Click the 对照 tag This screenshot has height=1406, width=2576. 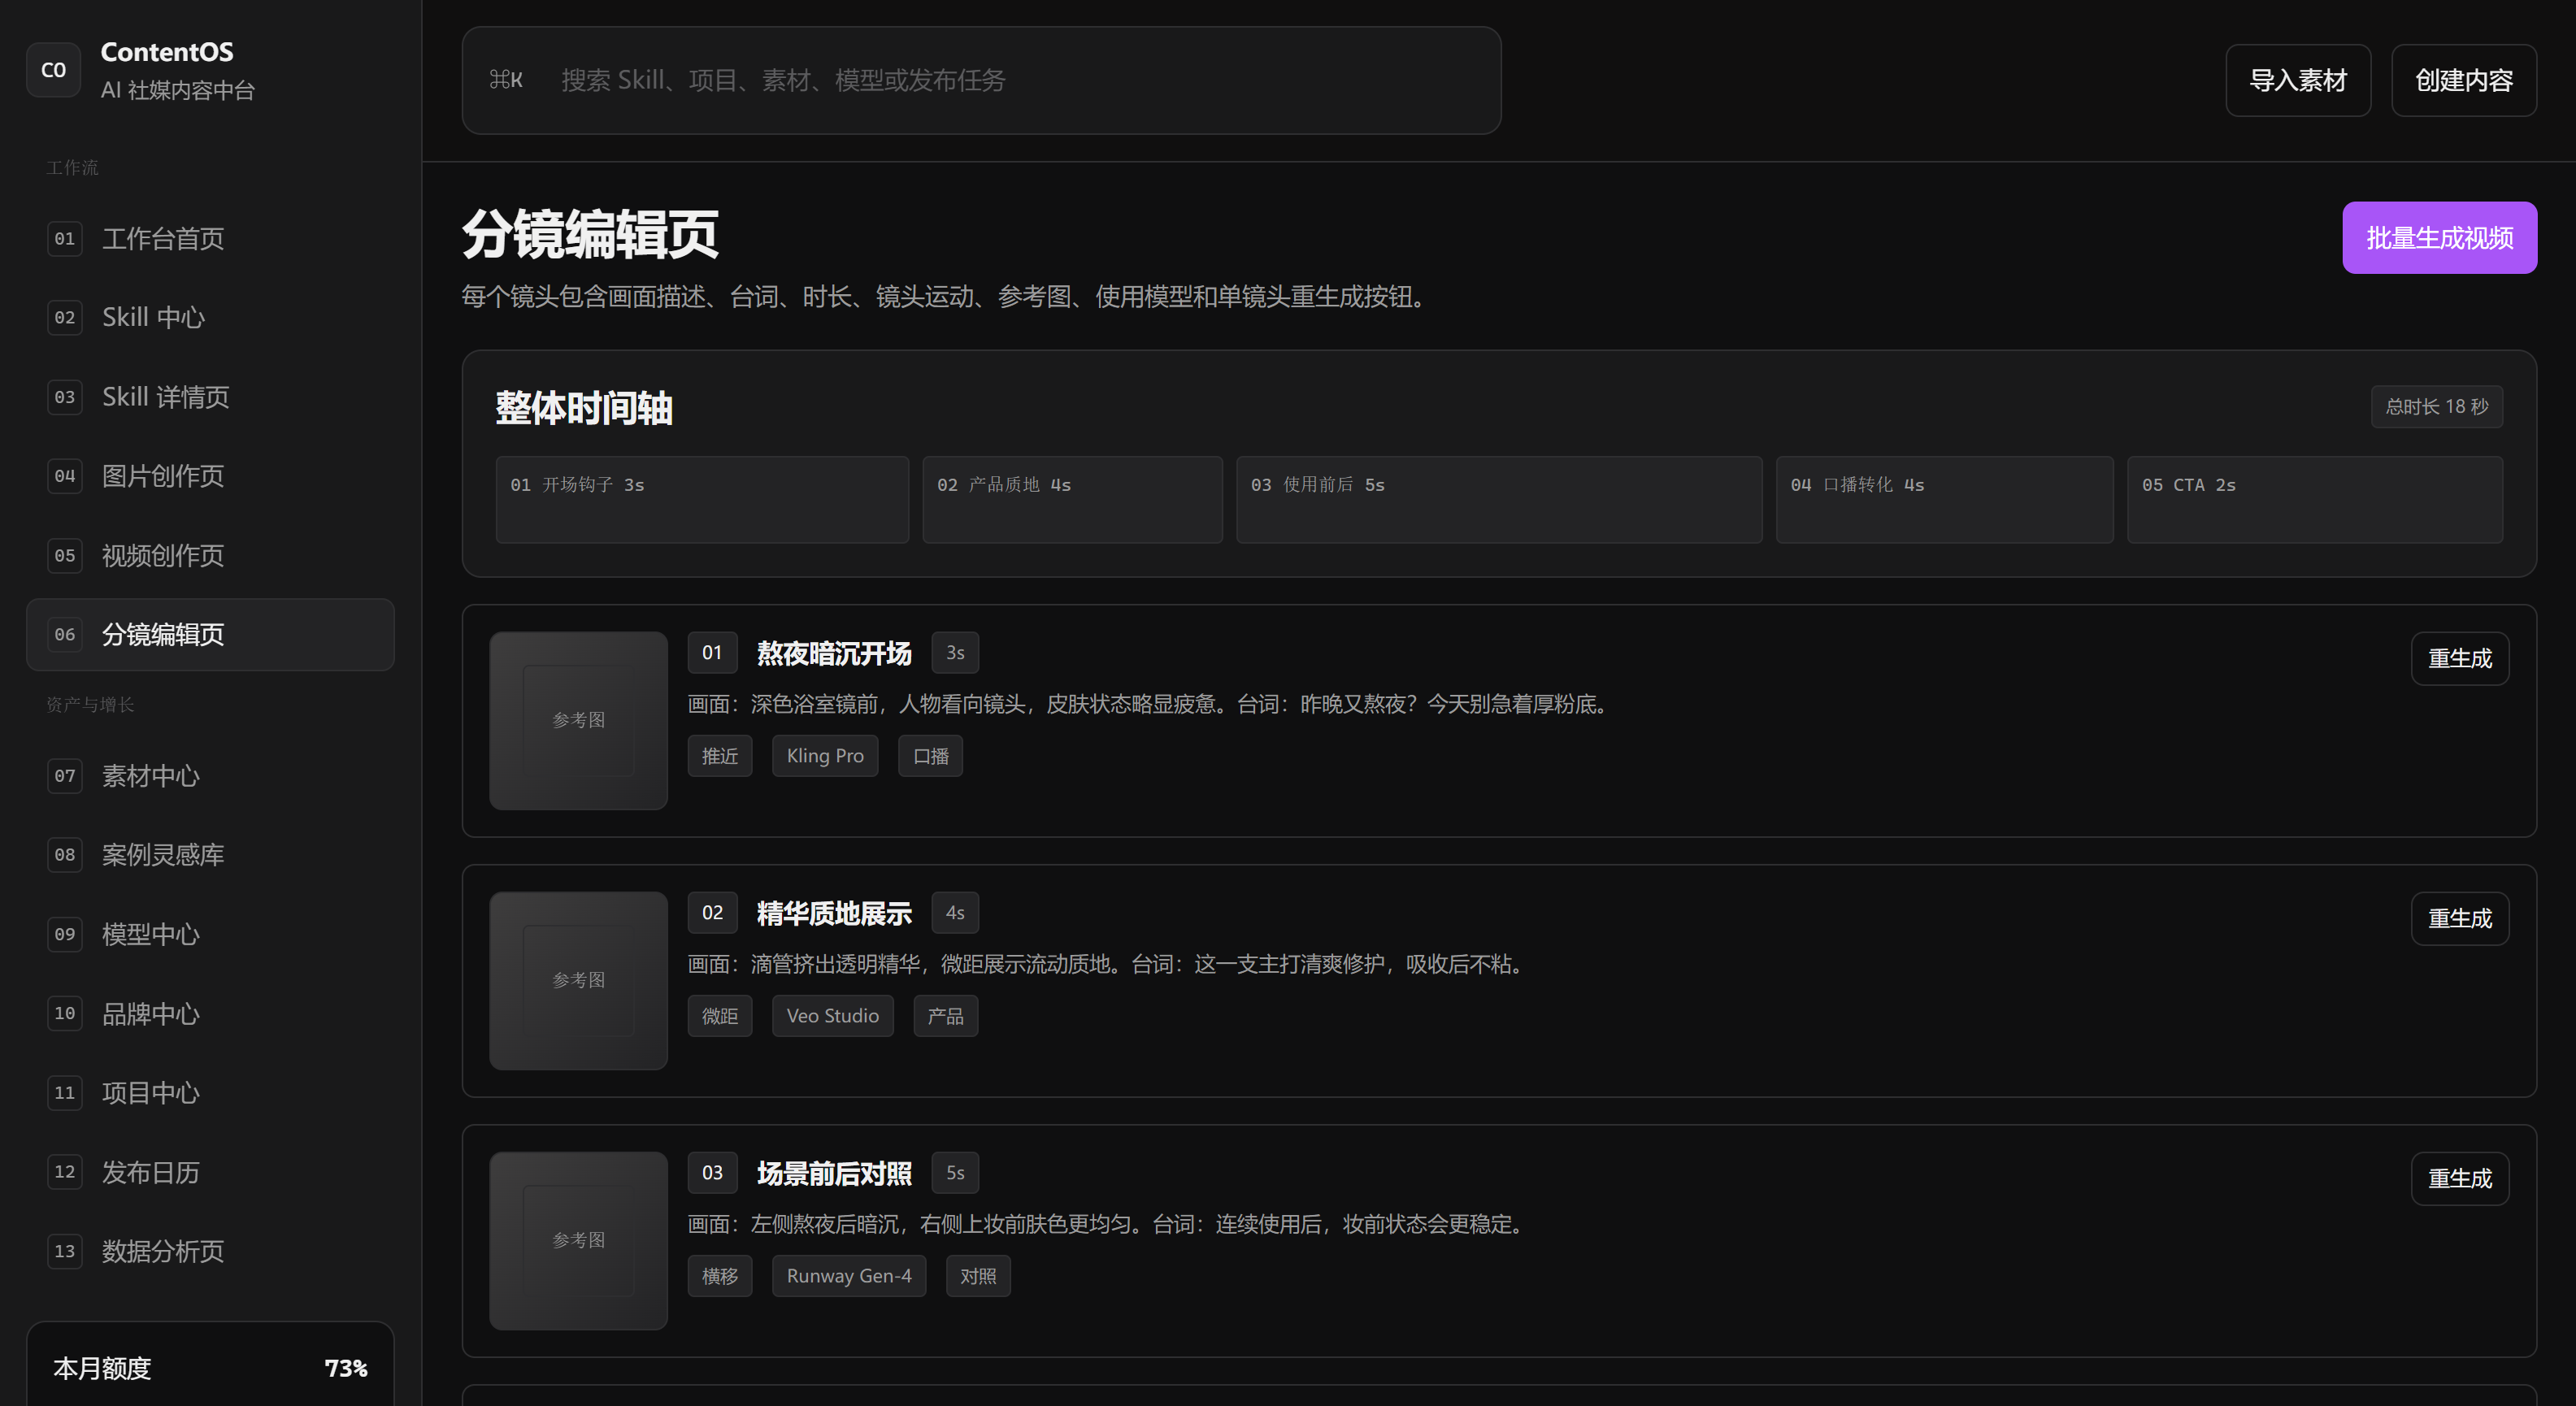[978, 1276]
